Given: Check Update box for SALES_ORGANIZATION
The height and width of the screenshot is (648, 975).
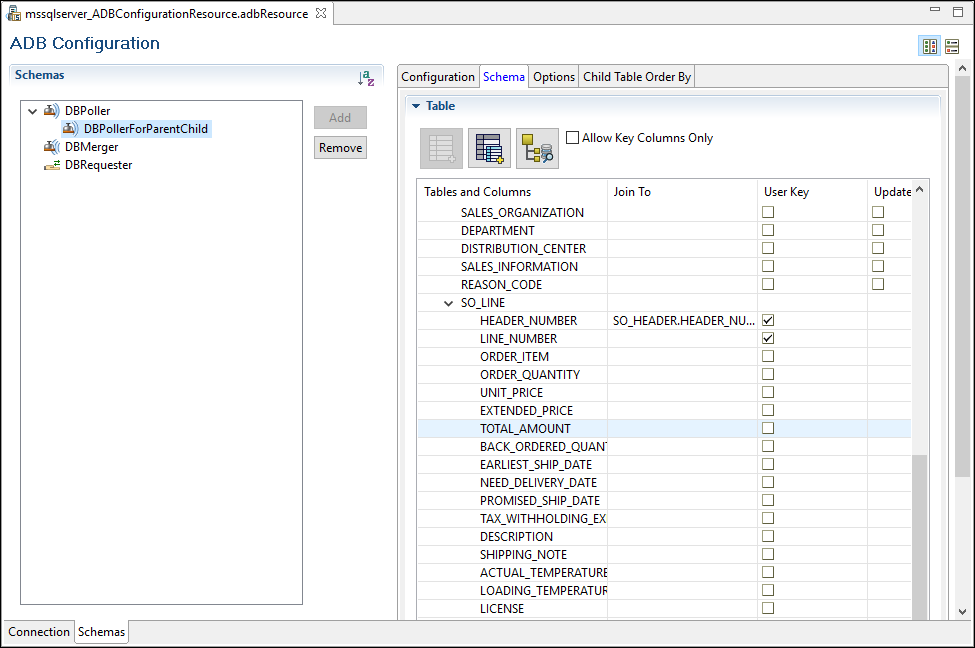Looking at the screenshot, I should (x=878, y=213).
